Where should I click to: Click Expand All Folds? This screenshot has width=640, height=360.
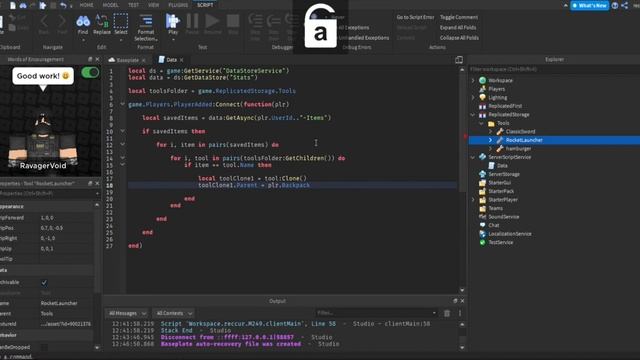pyautogui.click(x=458, y=27)
